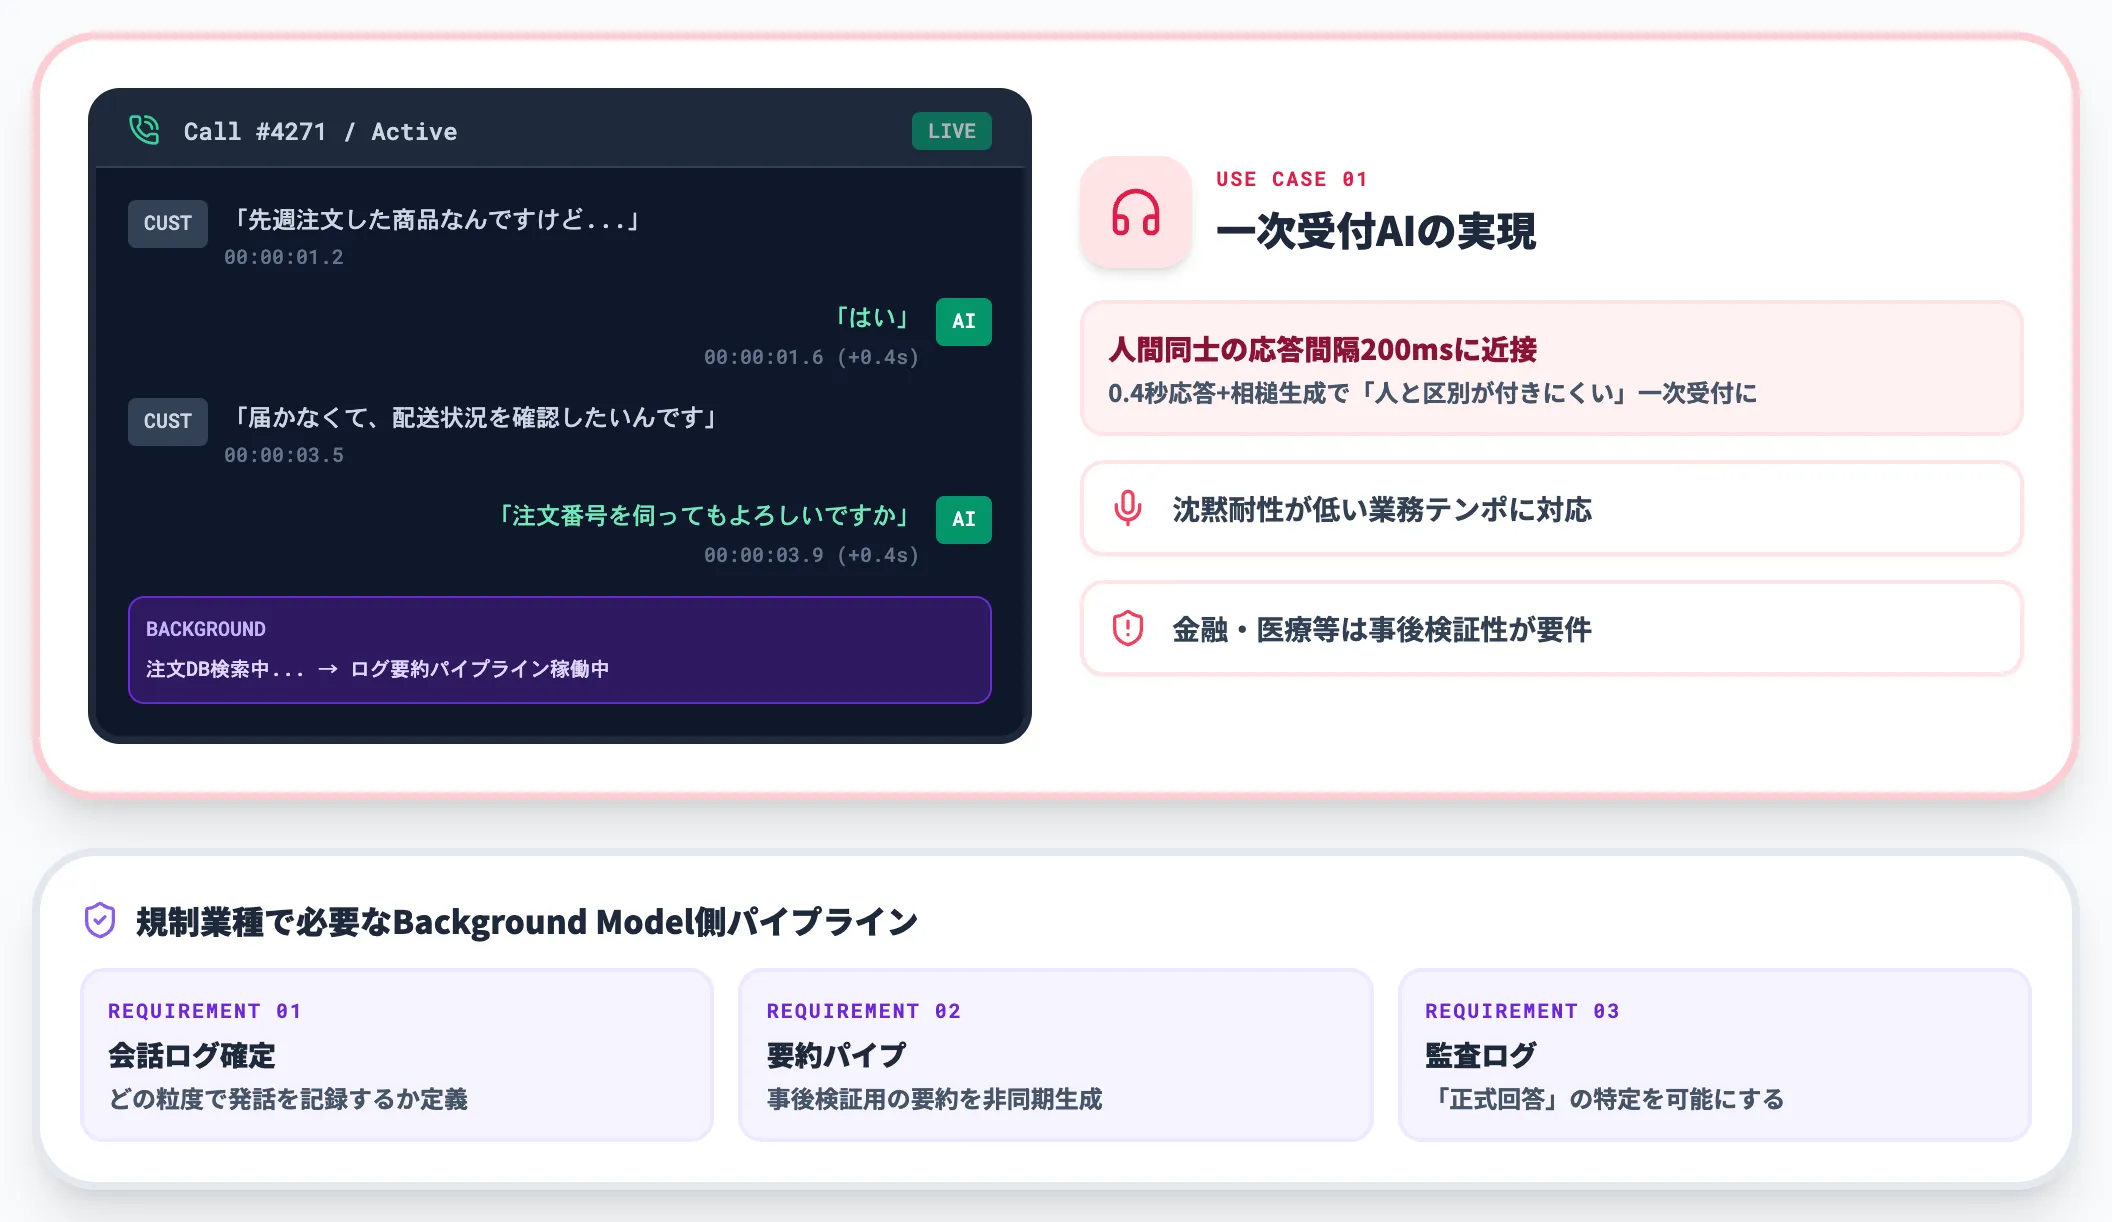Click the AI badge next to 「はい」
Screen dimensions: 2112x1222
point(963,321)
